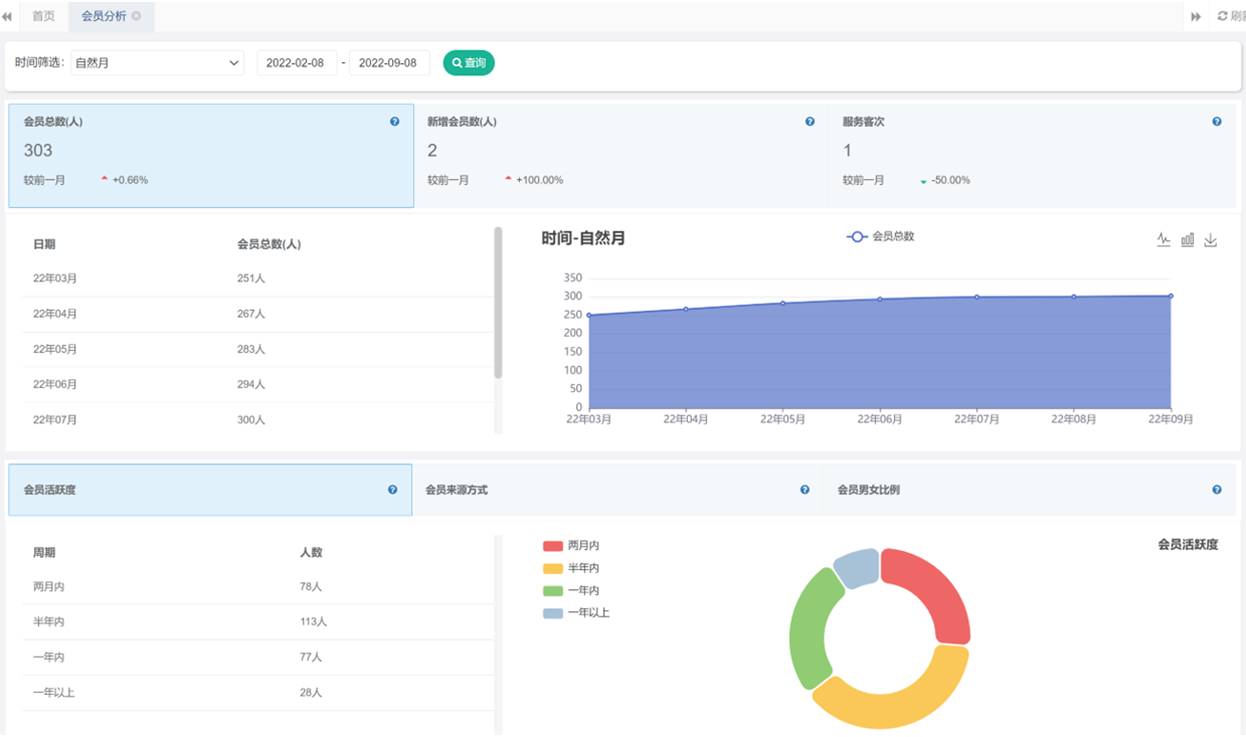Click the 两月内 row in activity table
Viewport: 1246px width, 737px height.
point(258,587)
